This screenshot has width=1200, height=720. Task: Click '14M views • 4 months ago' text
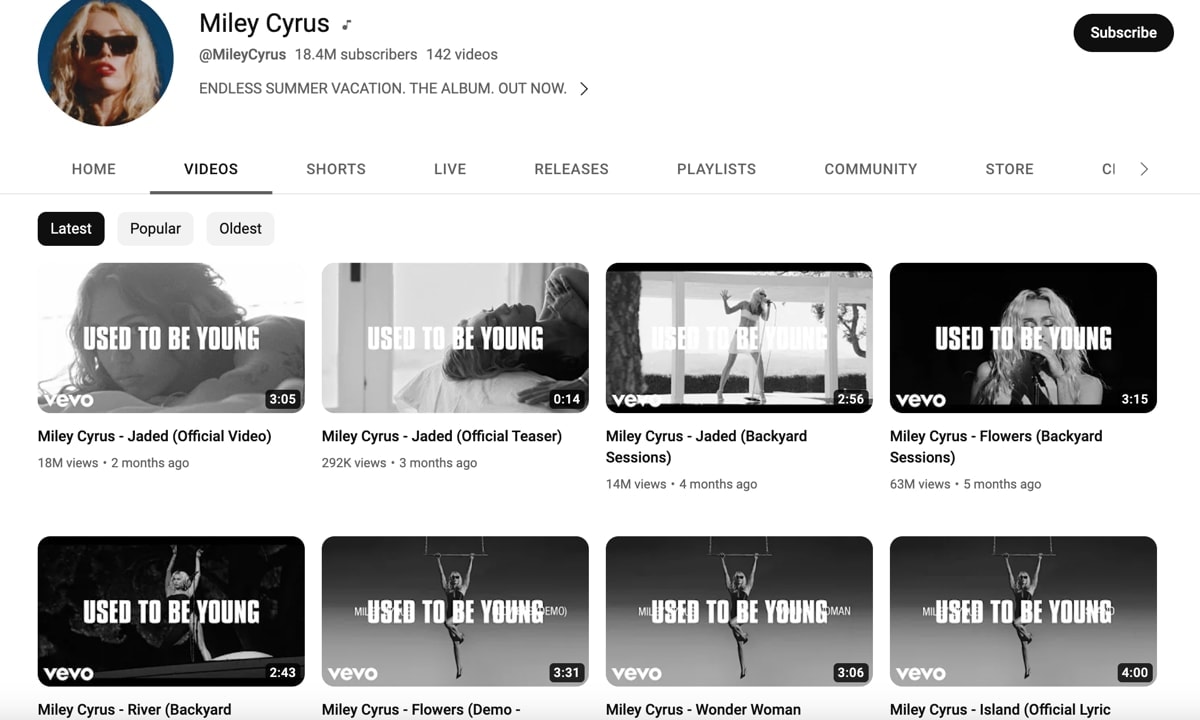coord(681,484)
